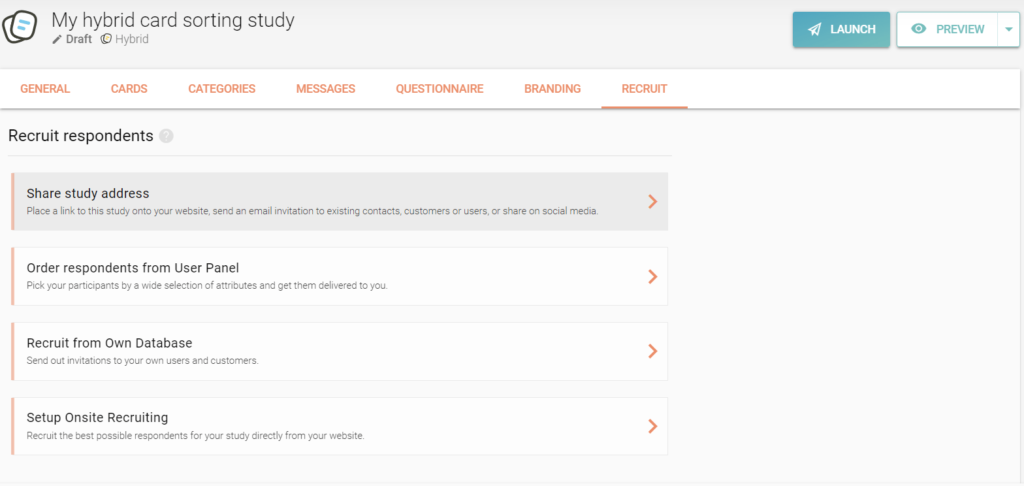This screenshot has width=1024, height=486.
Task: Click the paper plane Launch icon
Action: pyautogui.click(x=816, y=30)
